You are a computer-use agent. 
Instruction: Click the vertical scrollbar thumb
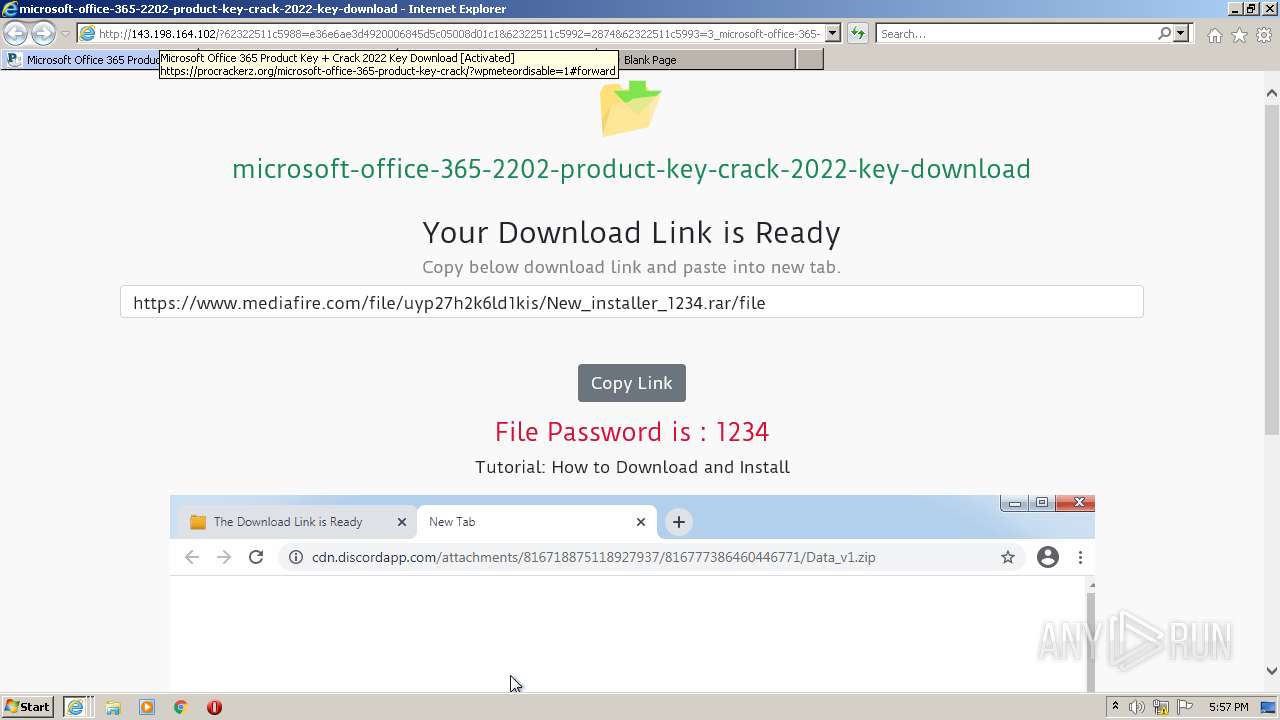1271,268
